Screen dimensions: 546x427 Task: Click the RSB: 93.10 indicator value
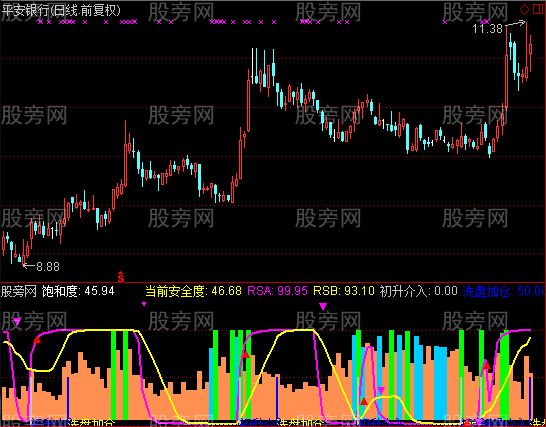(x=344, y=291)
